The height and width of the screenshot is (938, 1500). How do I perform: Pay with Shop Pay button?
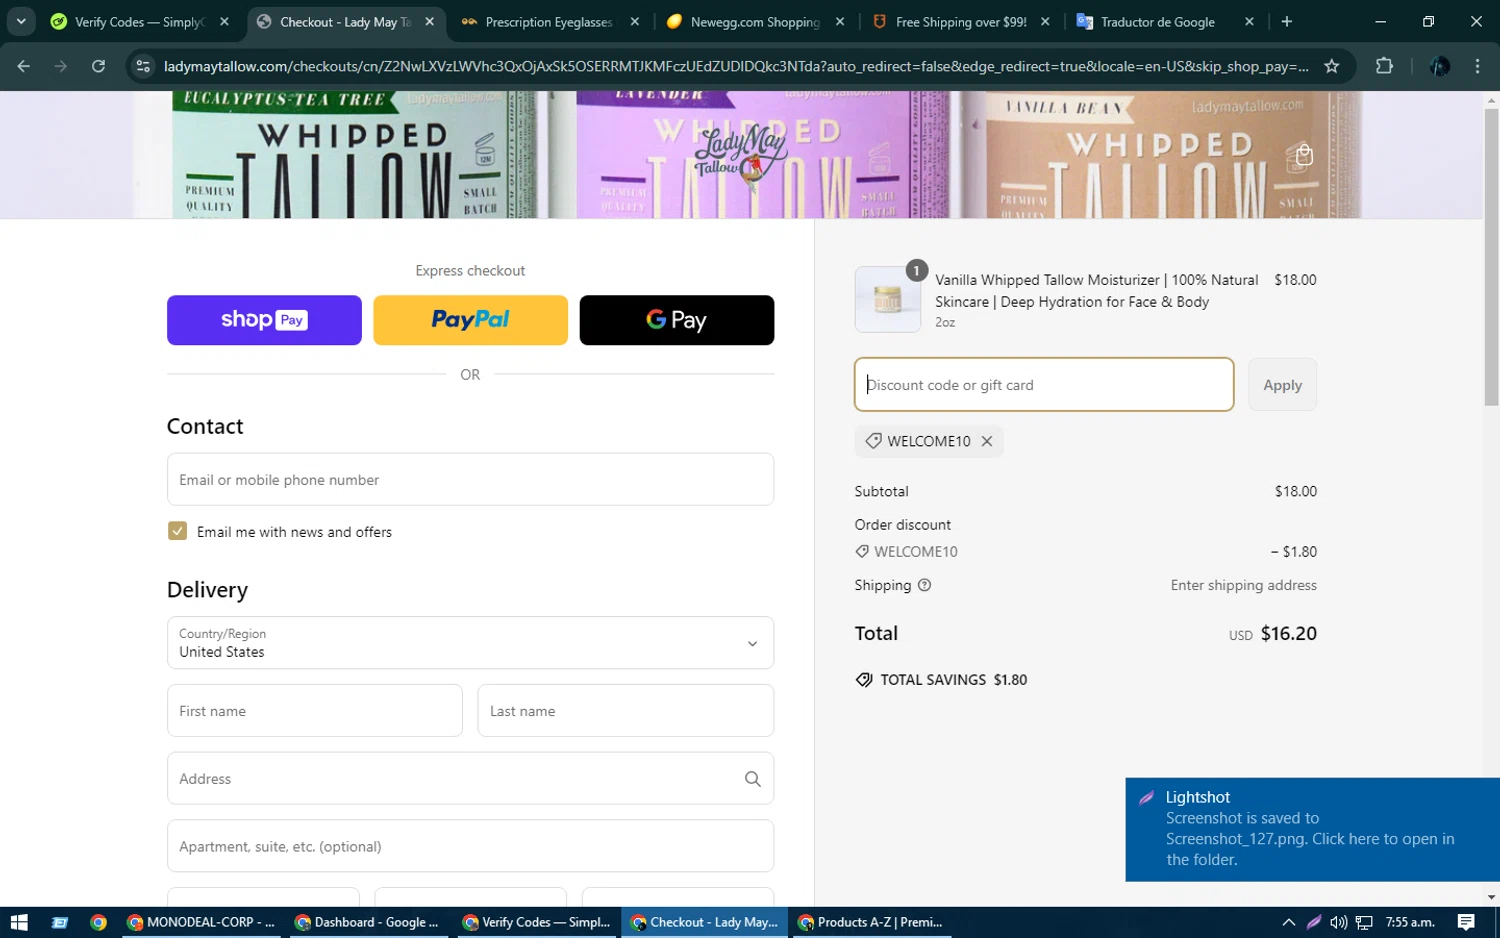click(x=264, y=320)
